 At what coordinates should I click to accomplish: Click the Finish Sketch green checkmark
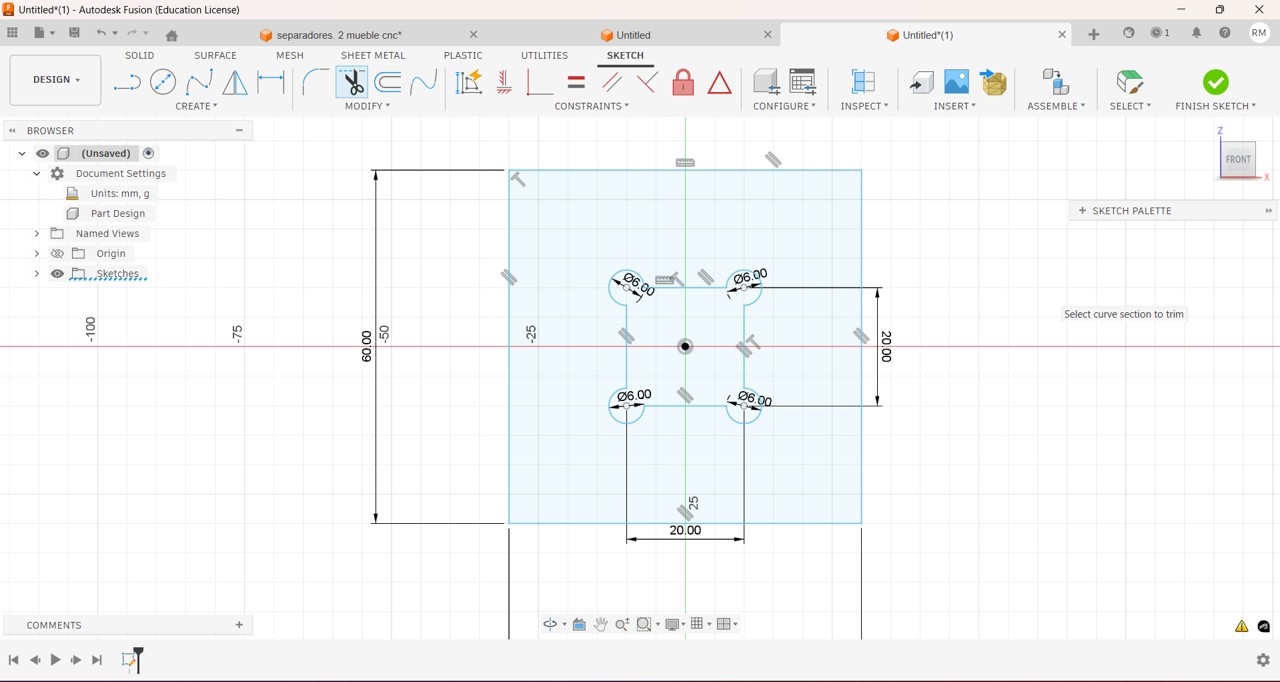pos(1216,82)
